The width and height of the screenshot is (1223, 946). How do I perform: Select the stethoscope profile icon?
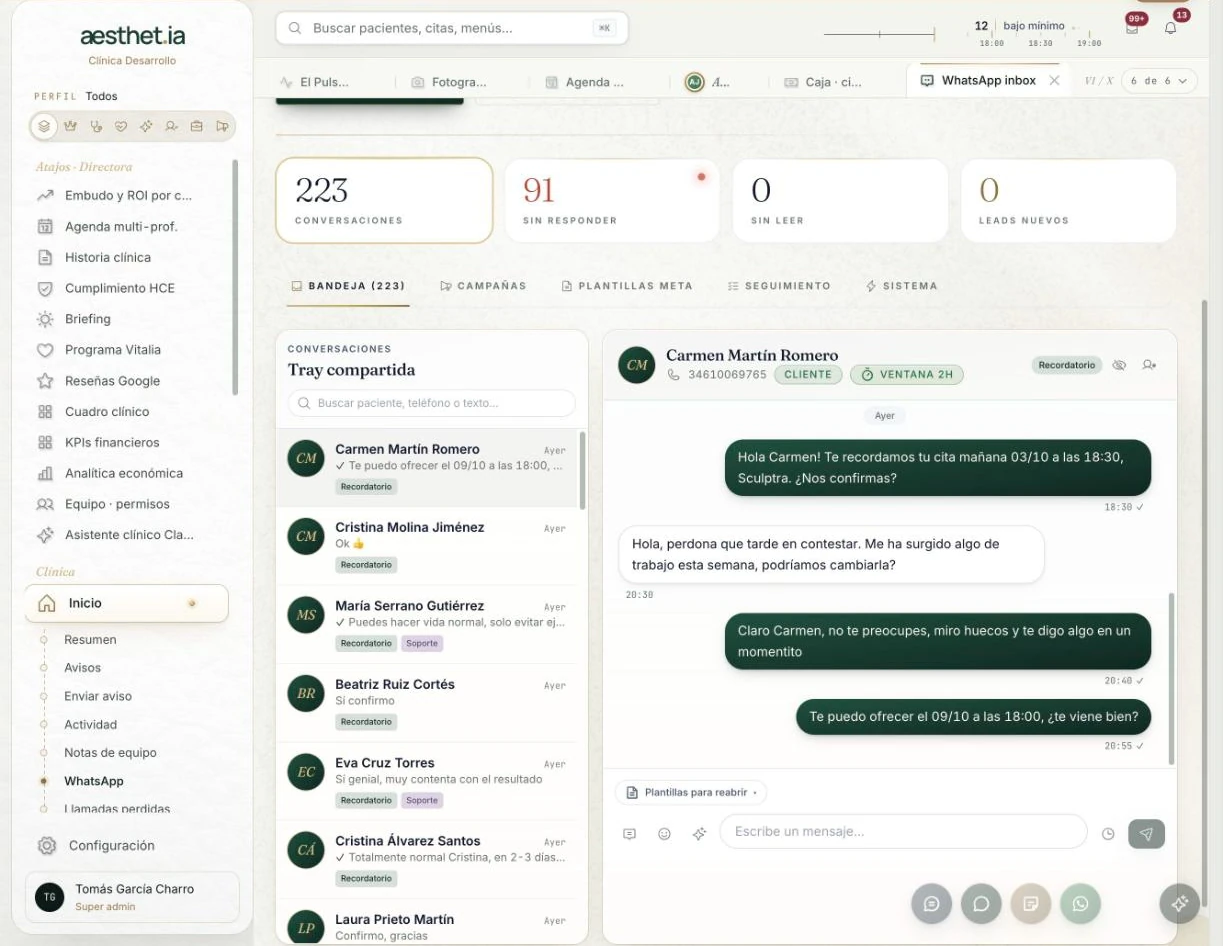pyautogui.click(x=96, y=126)
